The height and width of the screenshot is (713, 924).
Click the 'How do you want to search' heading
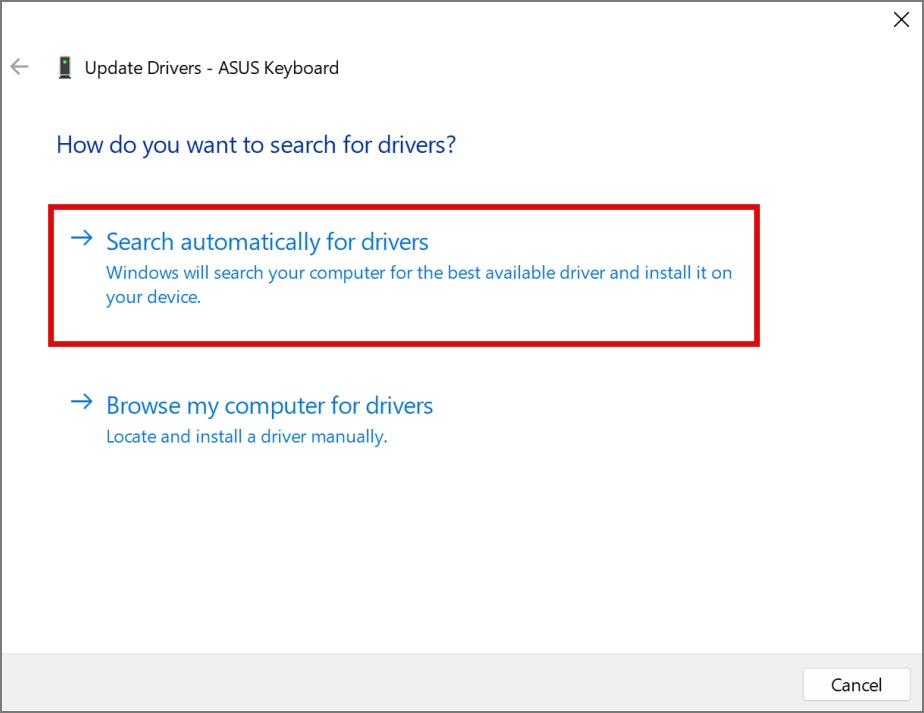point(256,145)
